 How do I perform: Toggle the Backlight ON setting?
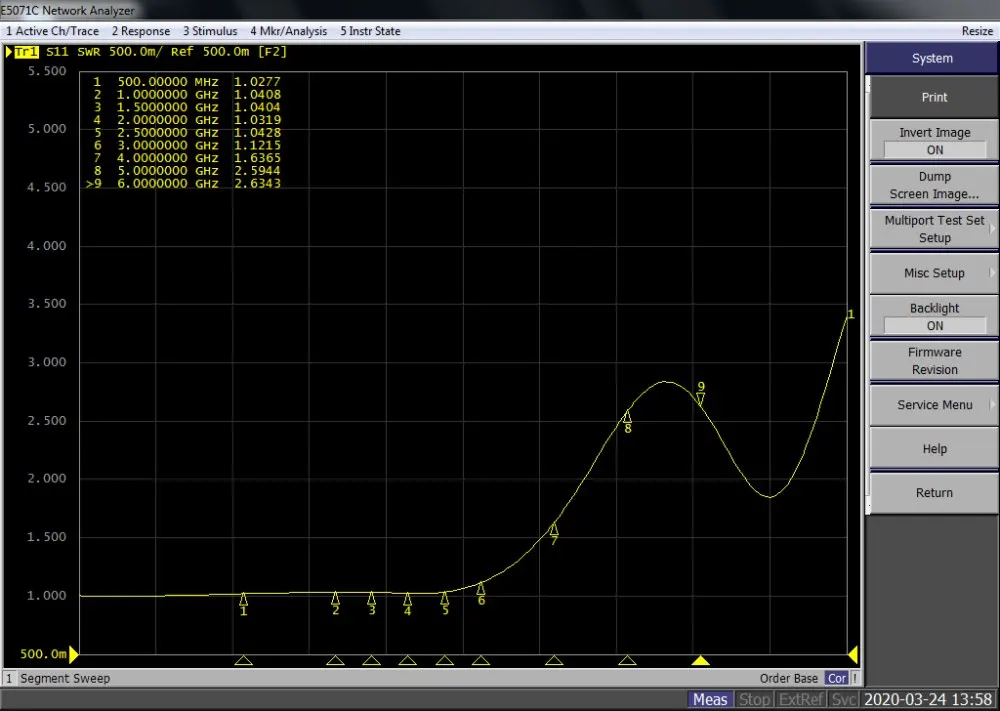pos(934,317)
